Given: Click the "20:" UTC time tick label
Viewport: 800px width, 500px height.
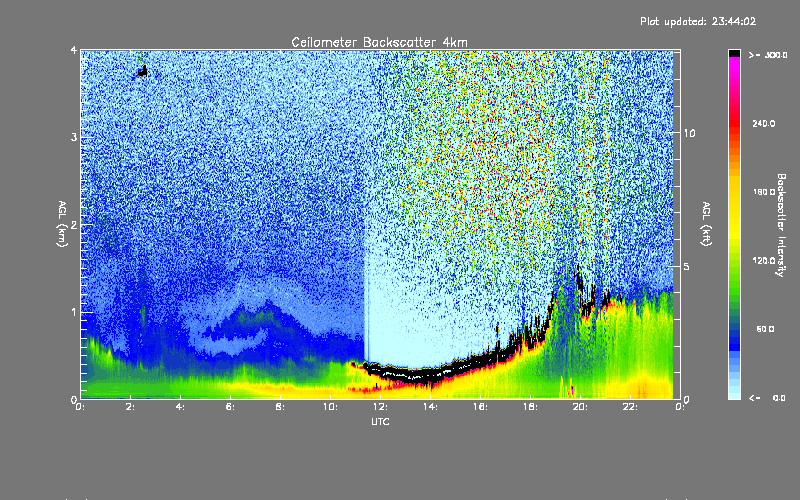Looking at the screenshot, I should coord(581,407).
